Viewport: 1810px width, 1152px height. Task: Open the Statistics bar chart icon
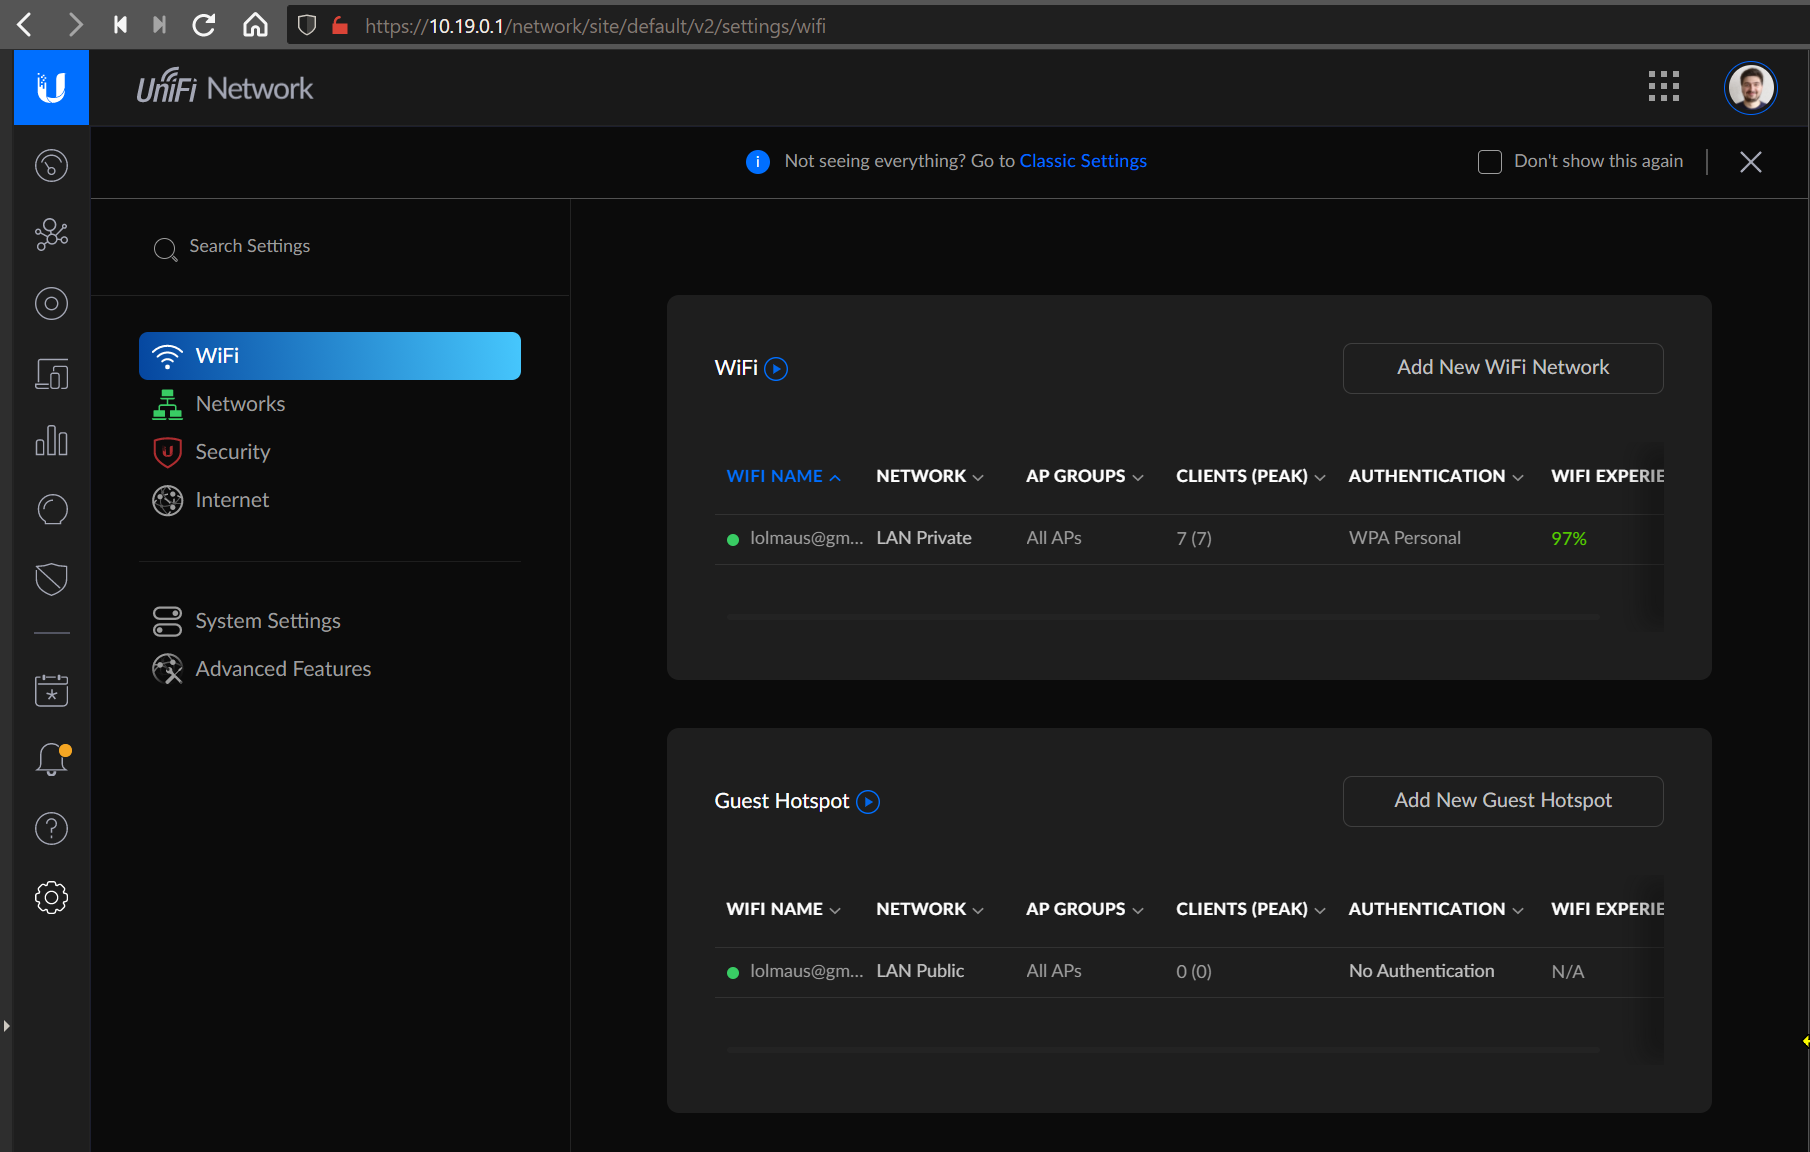[51, 441]
